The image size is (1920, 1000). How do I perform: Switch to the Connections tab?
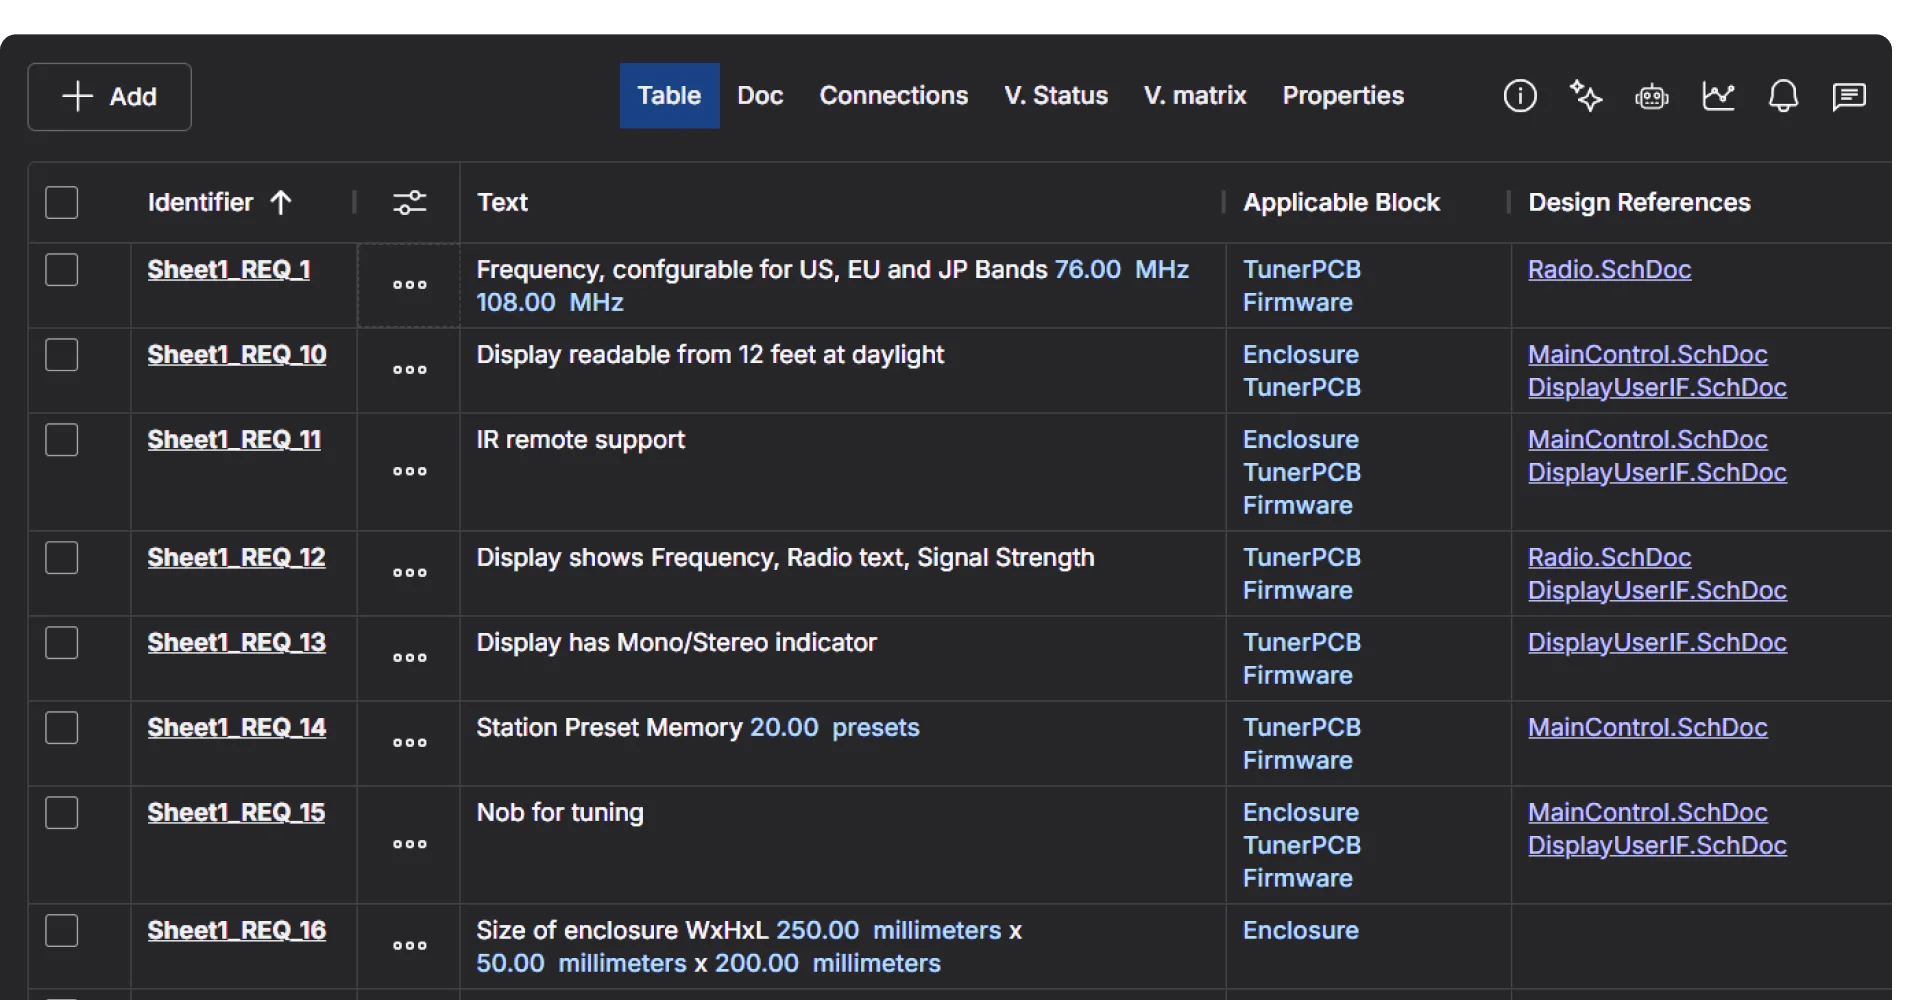(893, 96)
